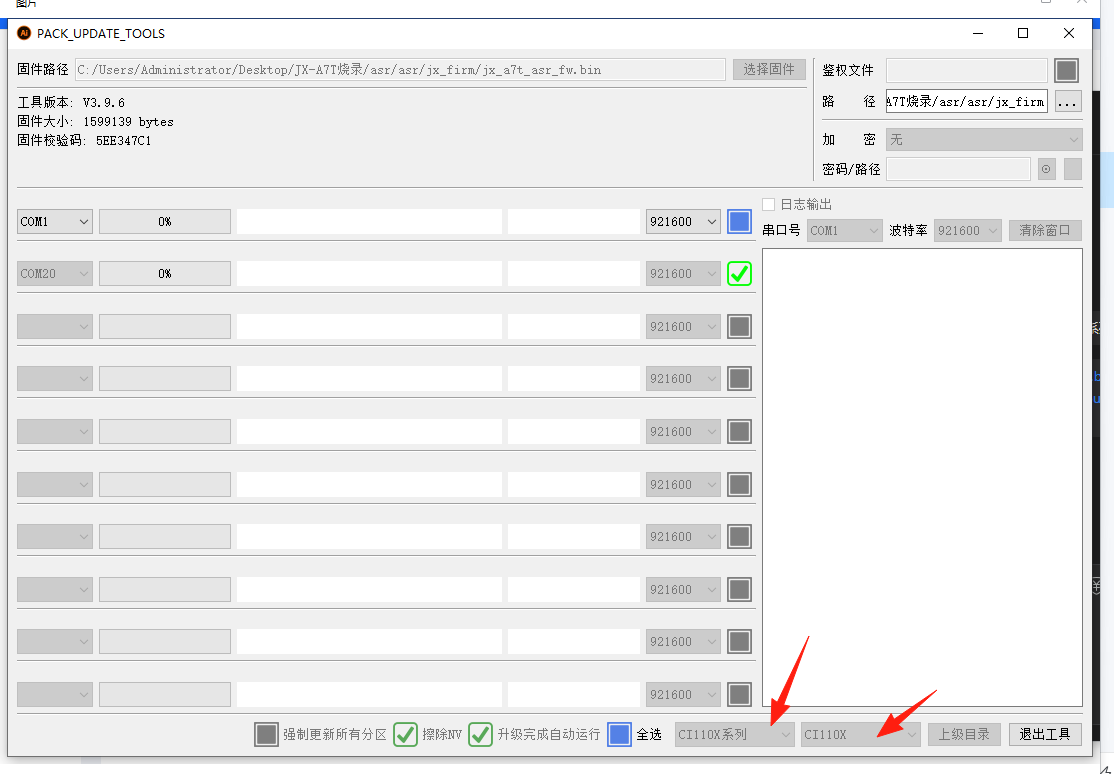This screenshot has height=774, width=1114.
Task: Toggle the 强制更新所有分区 checkbox
Action: coord(266,734)
